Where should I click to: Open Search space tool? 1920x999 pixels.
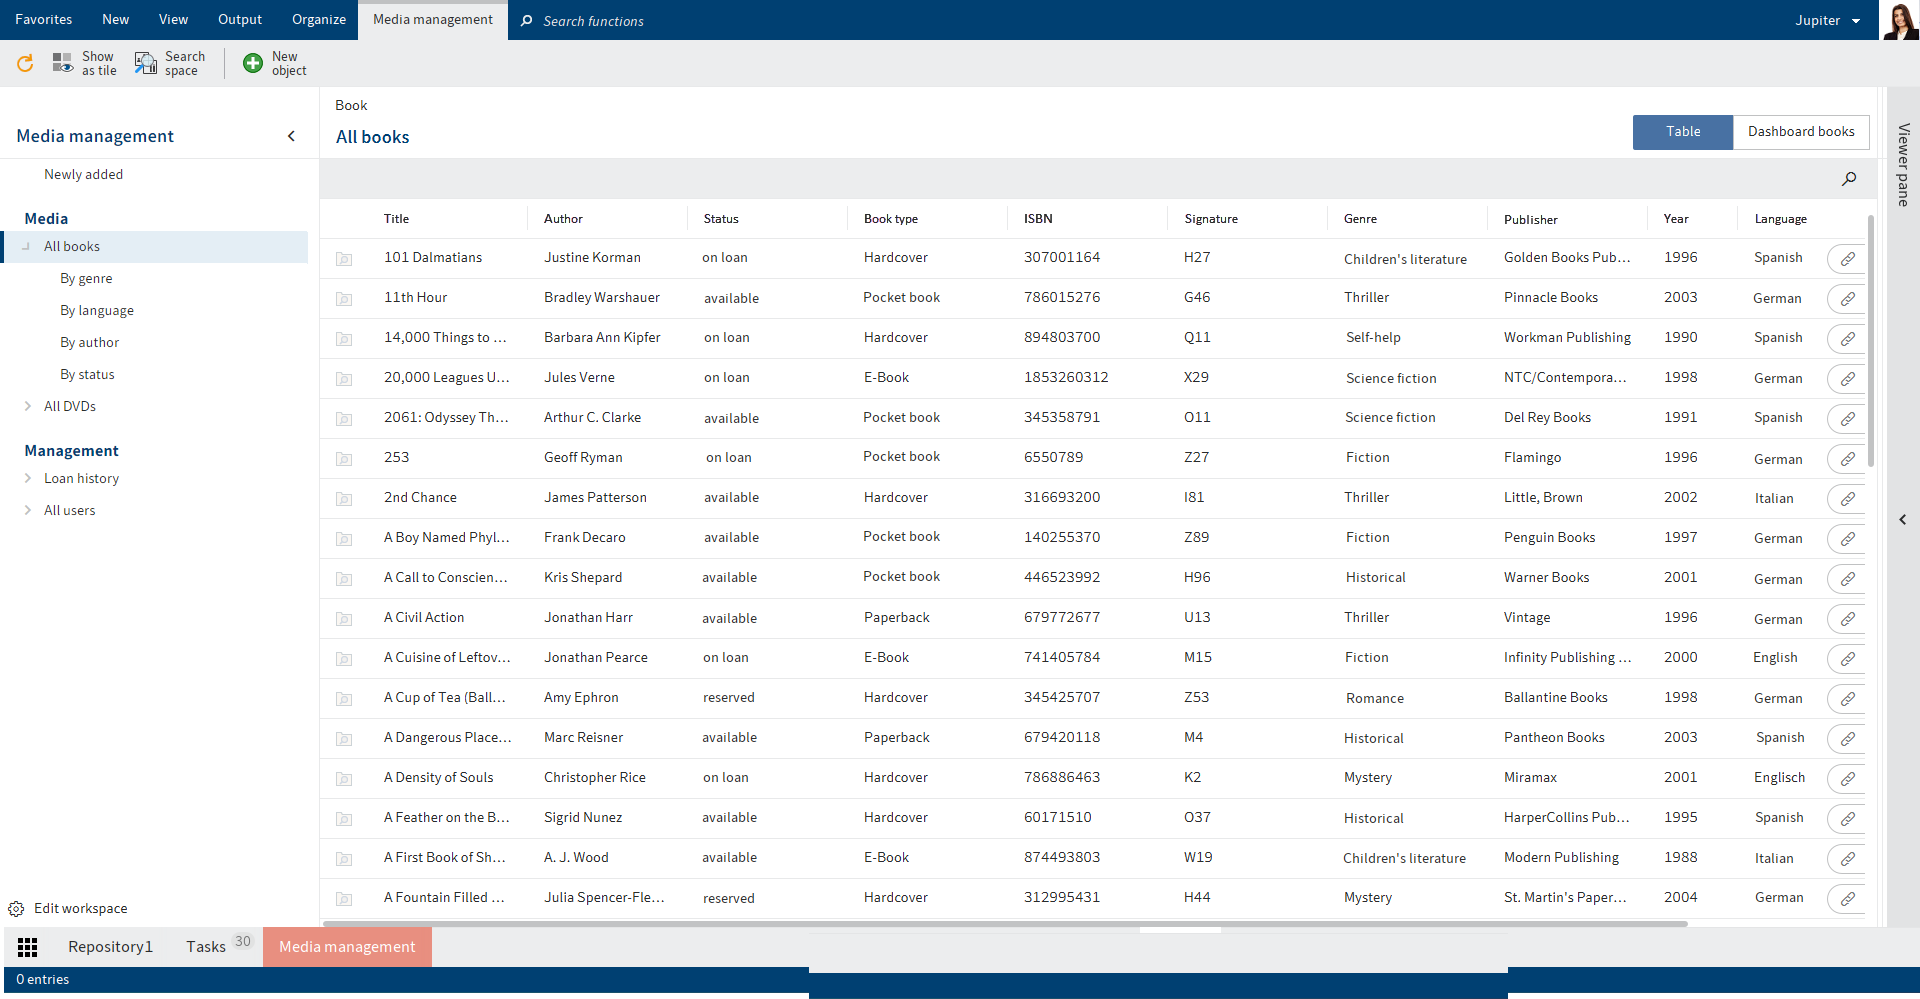point(170,64)
